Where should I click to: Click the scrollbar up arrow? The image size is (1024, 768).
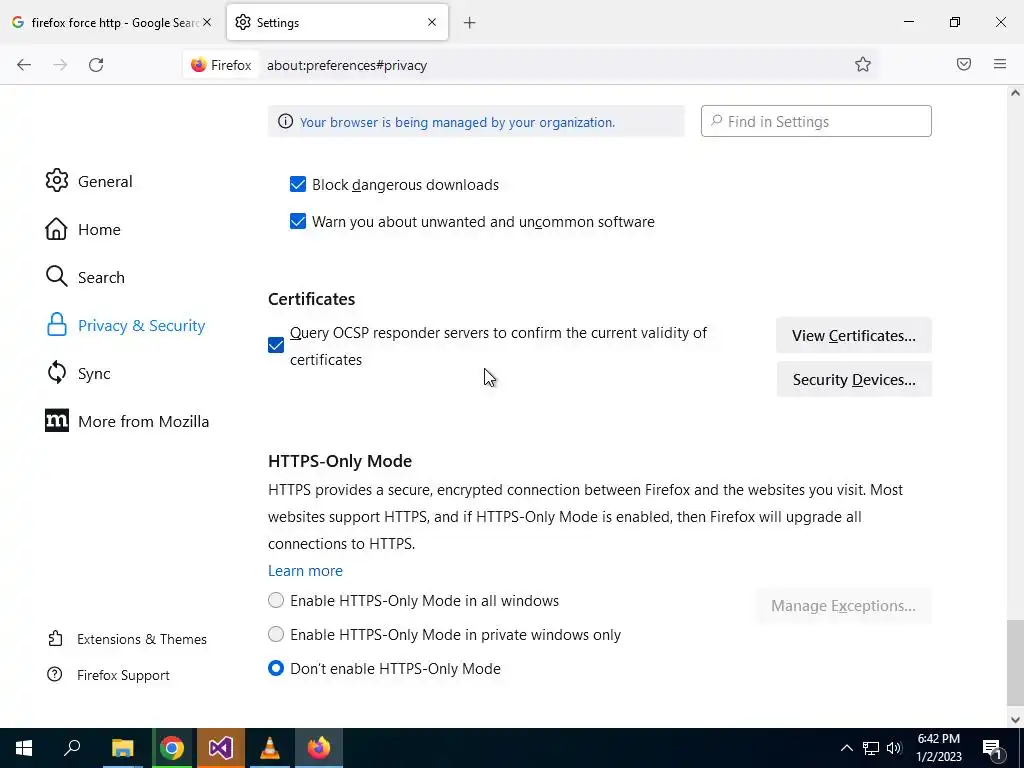click(x=1015, y=93)
